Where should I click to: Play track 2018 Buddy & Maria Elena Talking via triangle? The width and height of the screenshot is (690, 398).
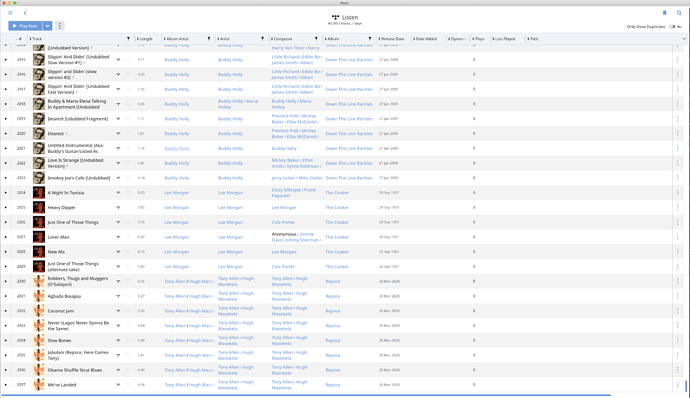coord(6,104)
